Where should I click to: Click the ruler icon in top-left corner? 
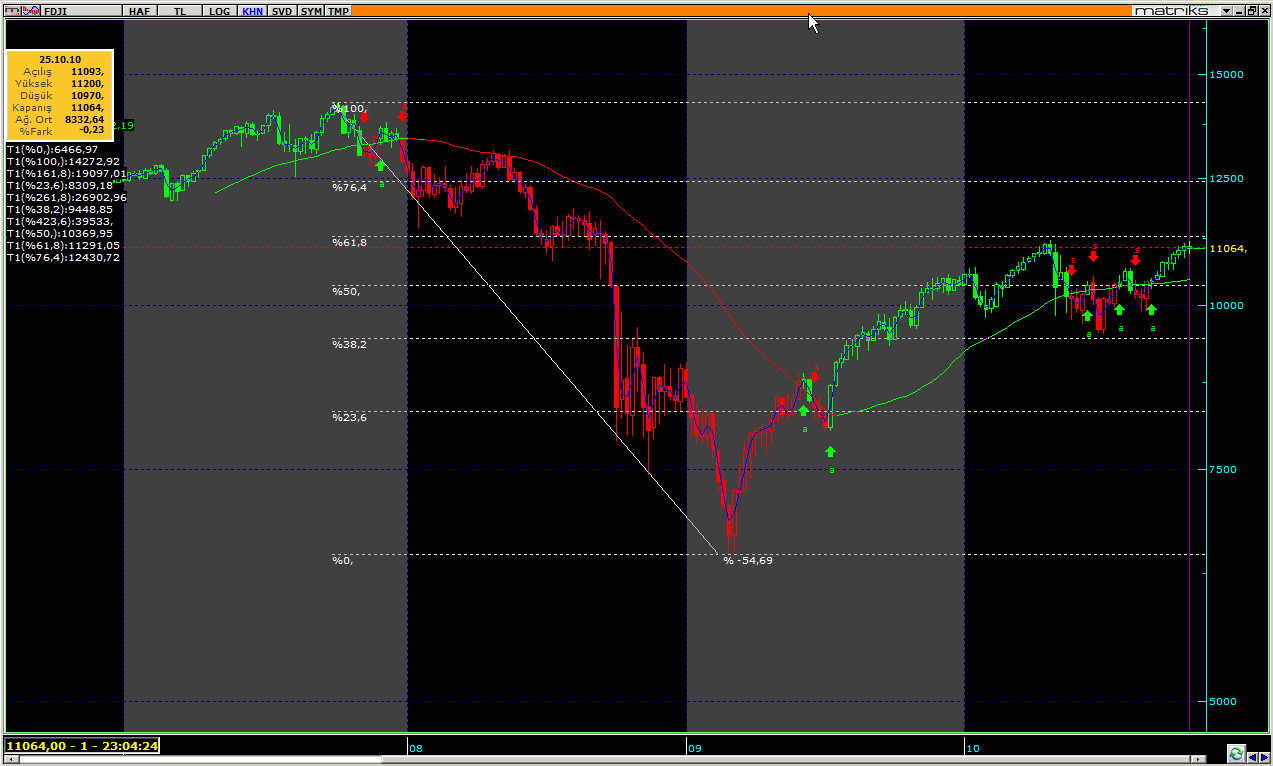[x=14, y=10]
